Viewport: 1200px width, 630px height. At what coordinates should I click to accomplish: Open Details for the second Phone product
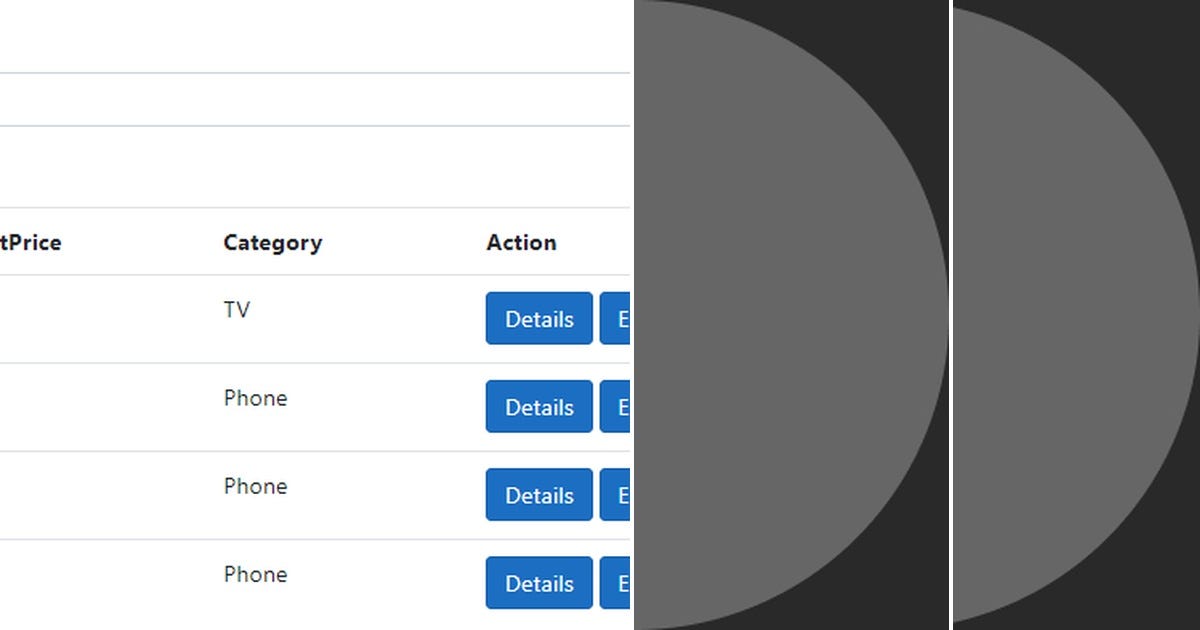click(539, 495)
